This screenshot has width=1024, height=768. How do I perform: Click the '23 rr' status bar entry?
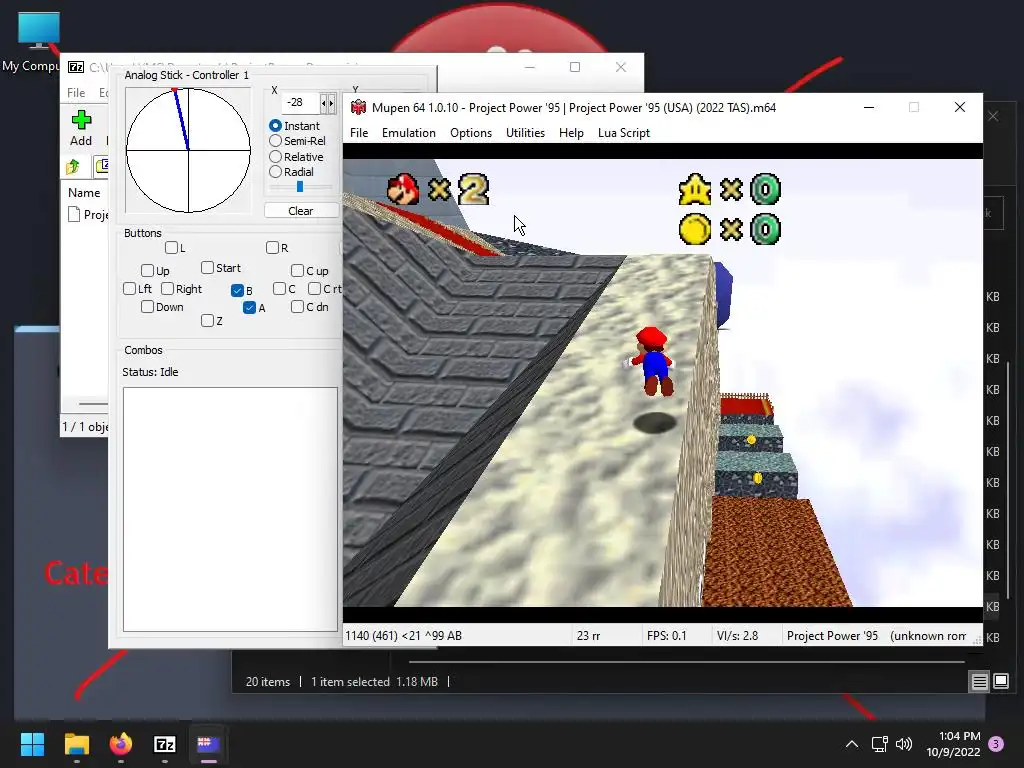tap(588, 635)
